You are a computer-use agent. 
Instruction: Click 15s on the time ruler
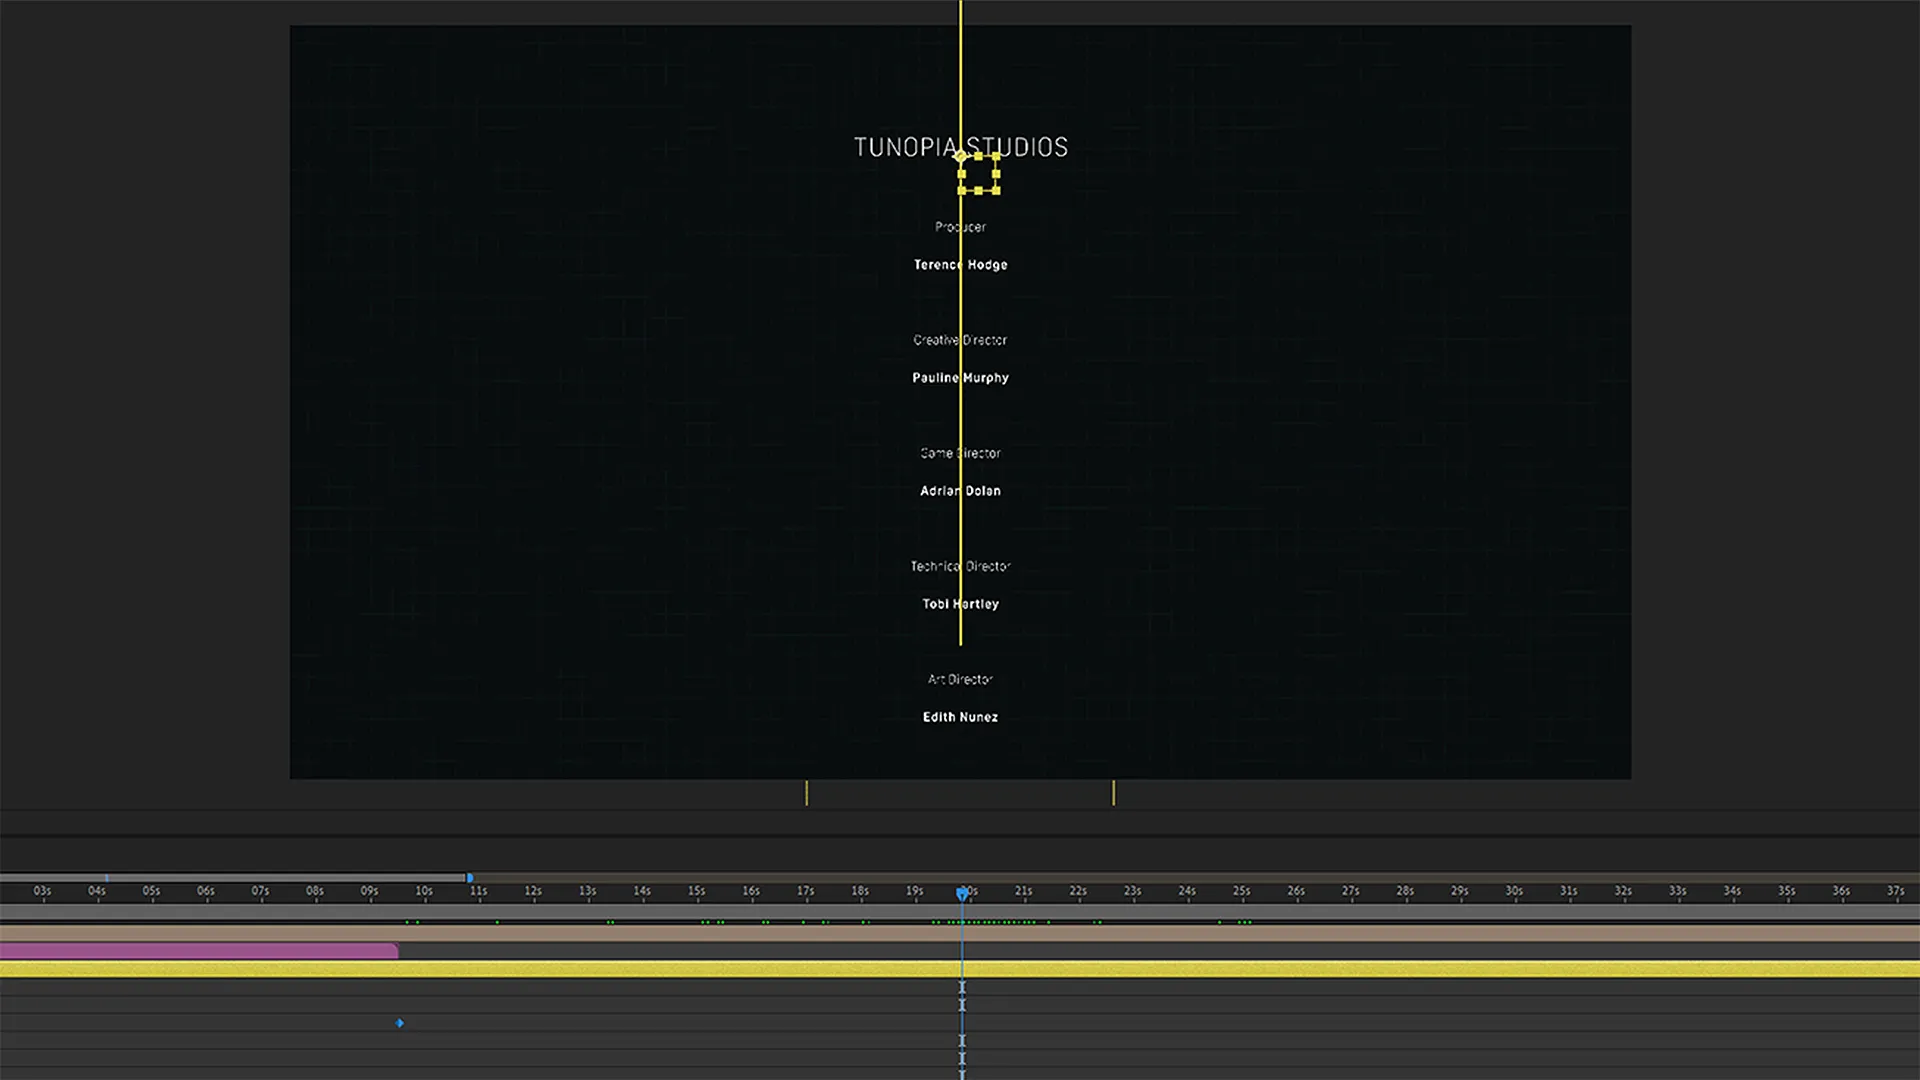[697, 890]
